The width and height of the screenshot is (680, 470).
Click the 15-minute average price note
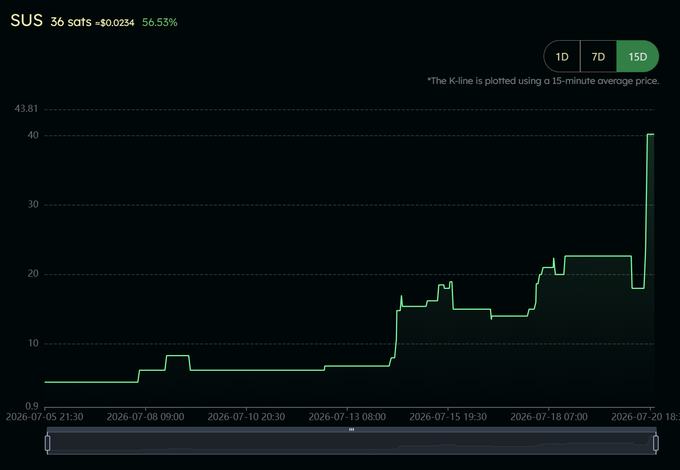543,81
